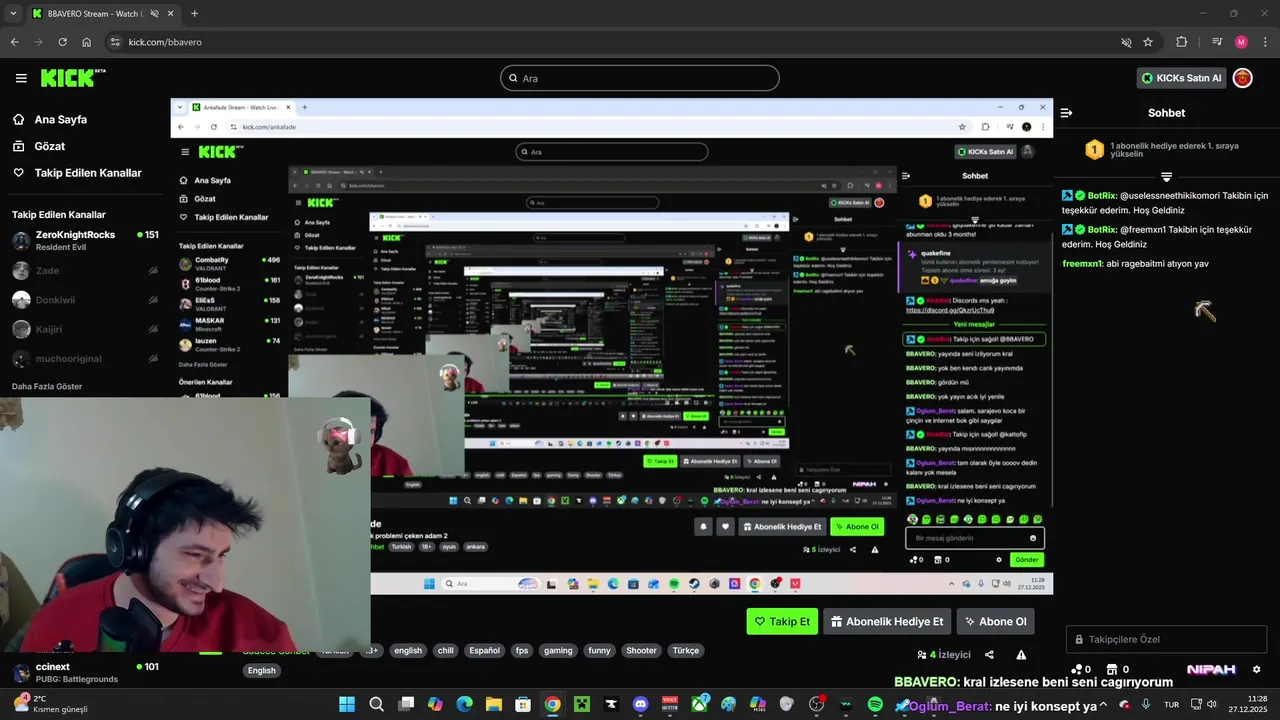View site information icon in address bar
The image size is (1280, 720).
115,42
